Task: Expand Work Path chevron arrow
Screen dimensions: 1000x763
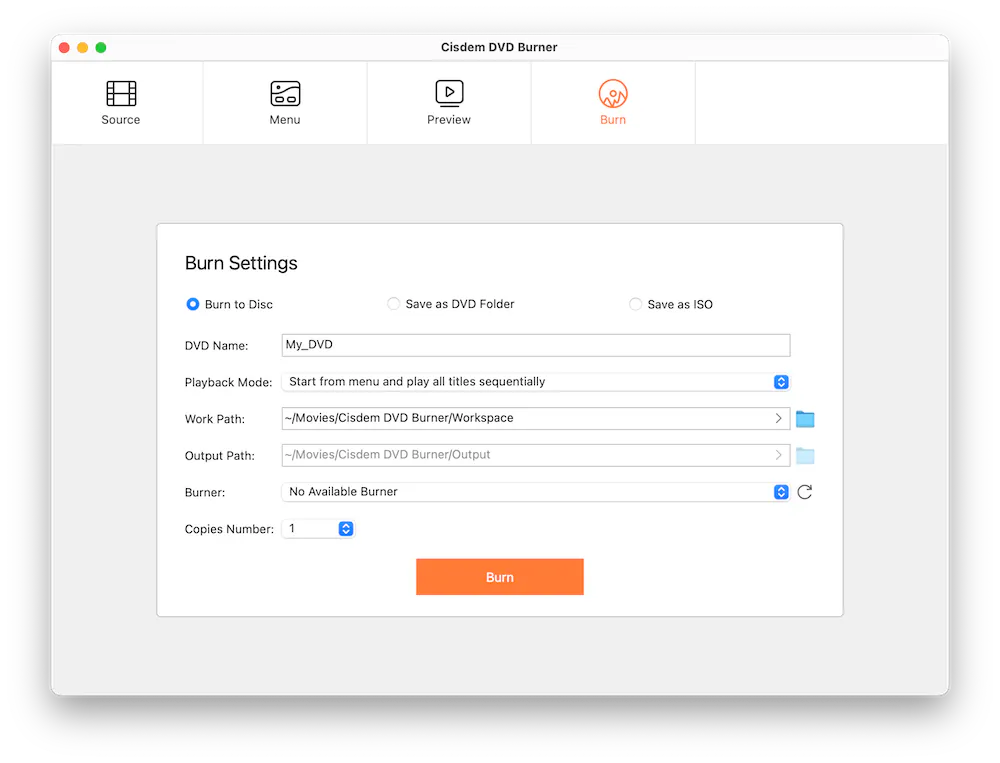Action: click(x=778, y=419)
